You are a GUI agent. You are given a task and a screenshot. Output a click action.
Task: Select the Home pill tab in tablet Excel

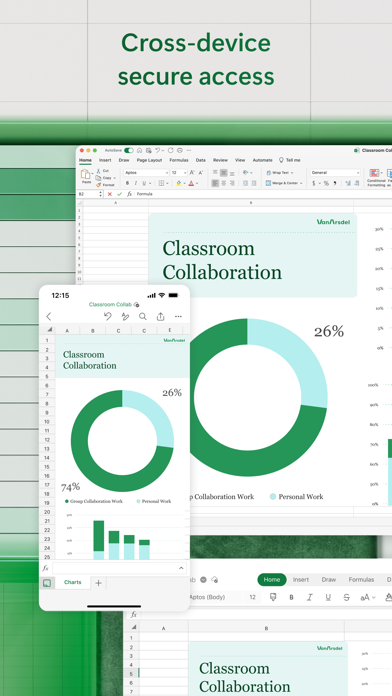pos(272,580)
